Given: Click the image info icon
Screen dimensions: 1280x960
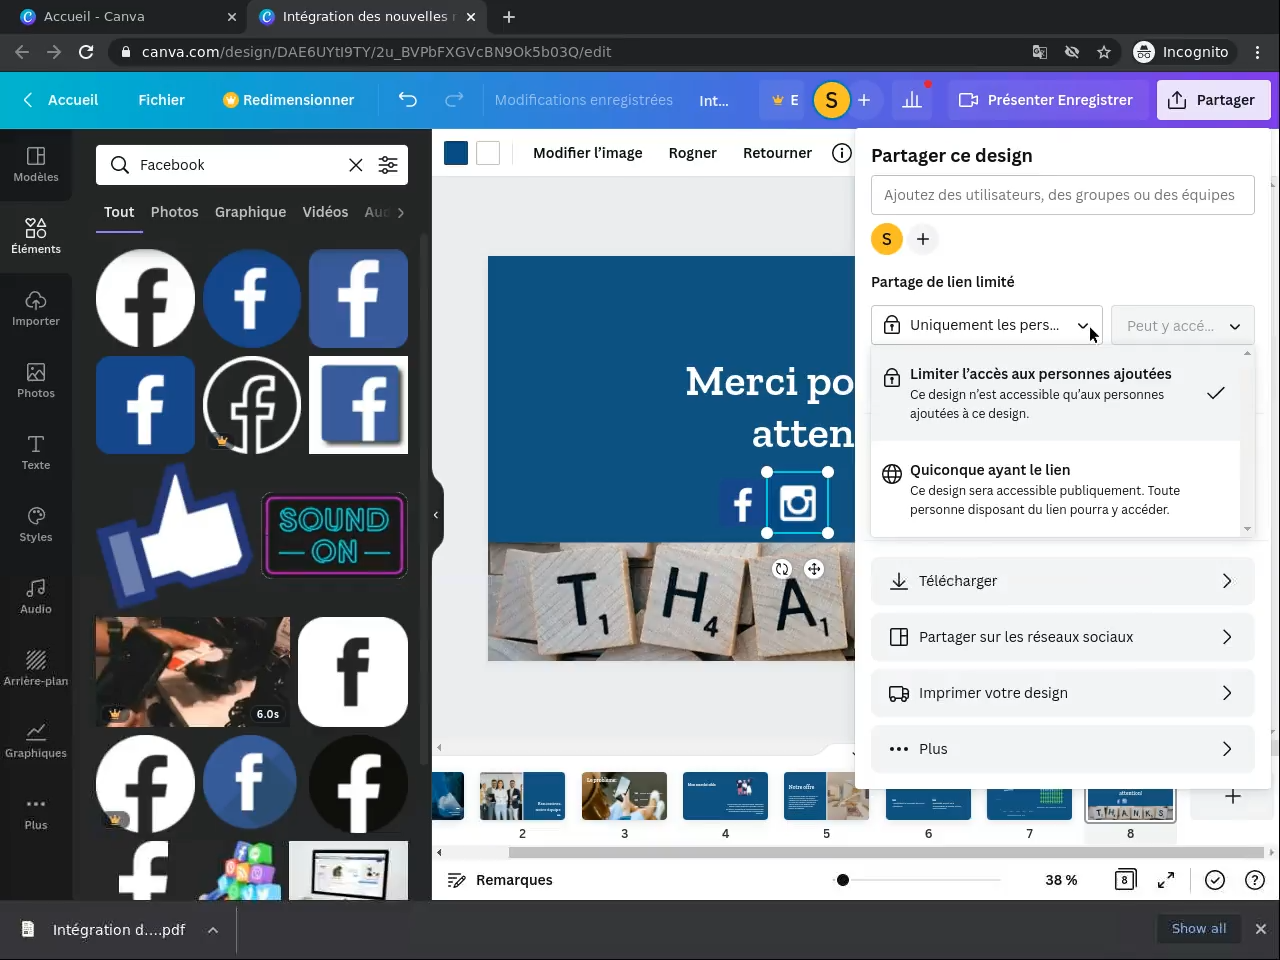Looking at the screenshot, I should pyautogui.click(x=842, y=153).
